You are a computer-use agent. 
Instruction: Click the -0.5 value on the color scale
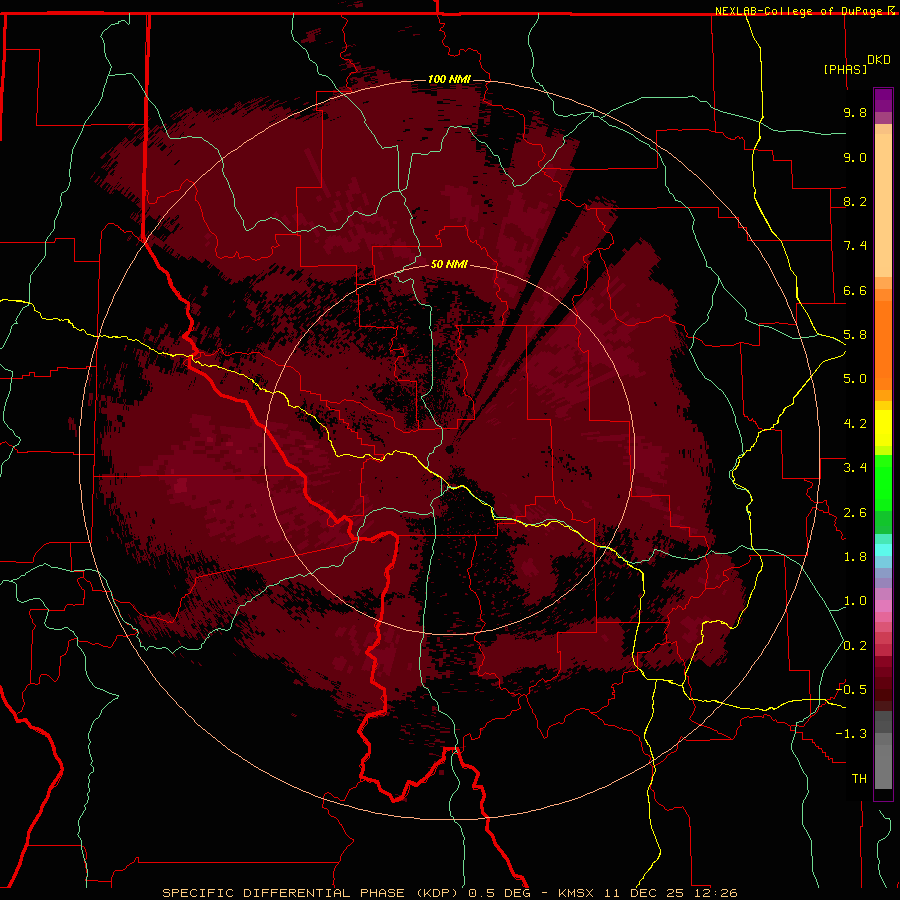852,690
